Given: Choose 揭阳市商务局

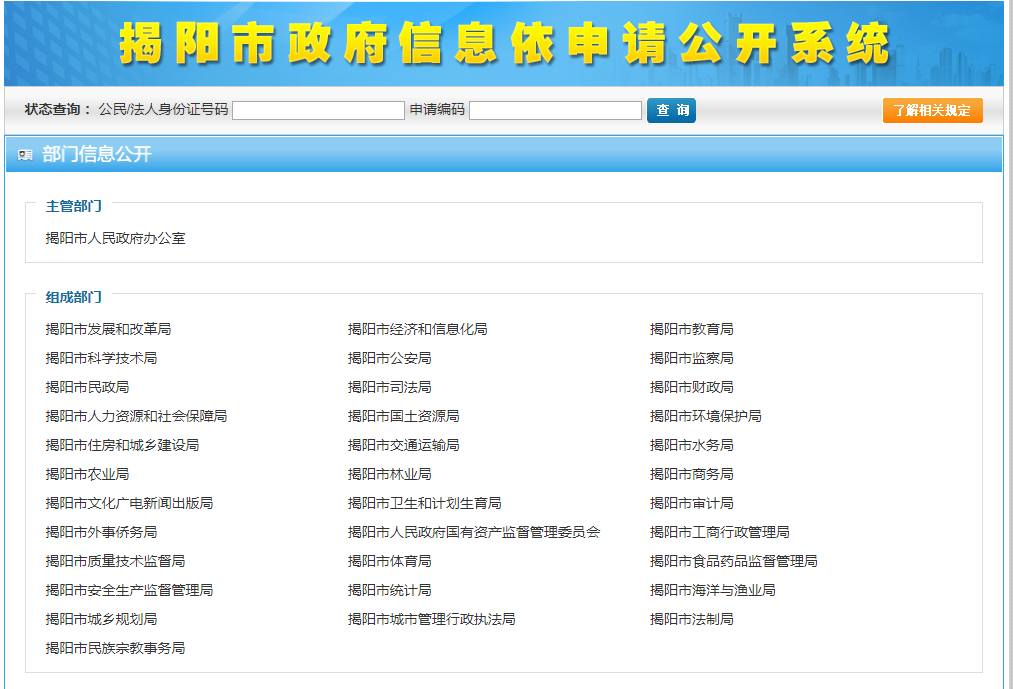Looking at the screenshot, I should (x=691, y=474).
